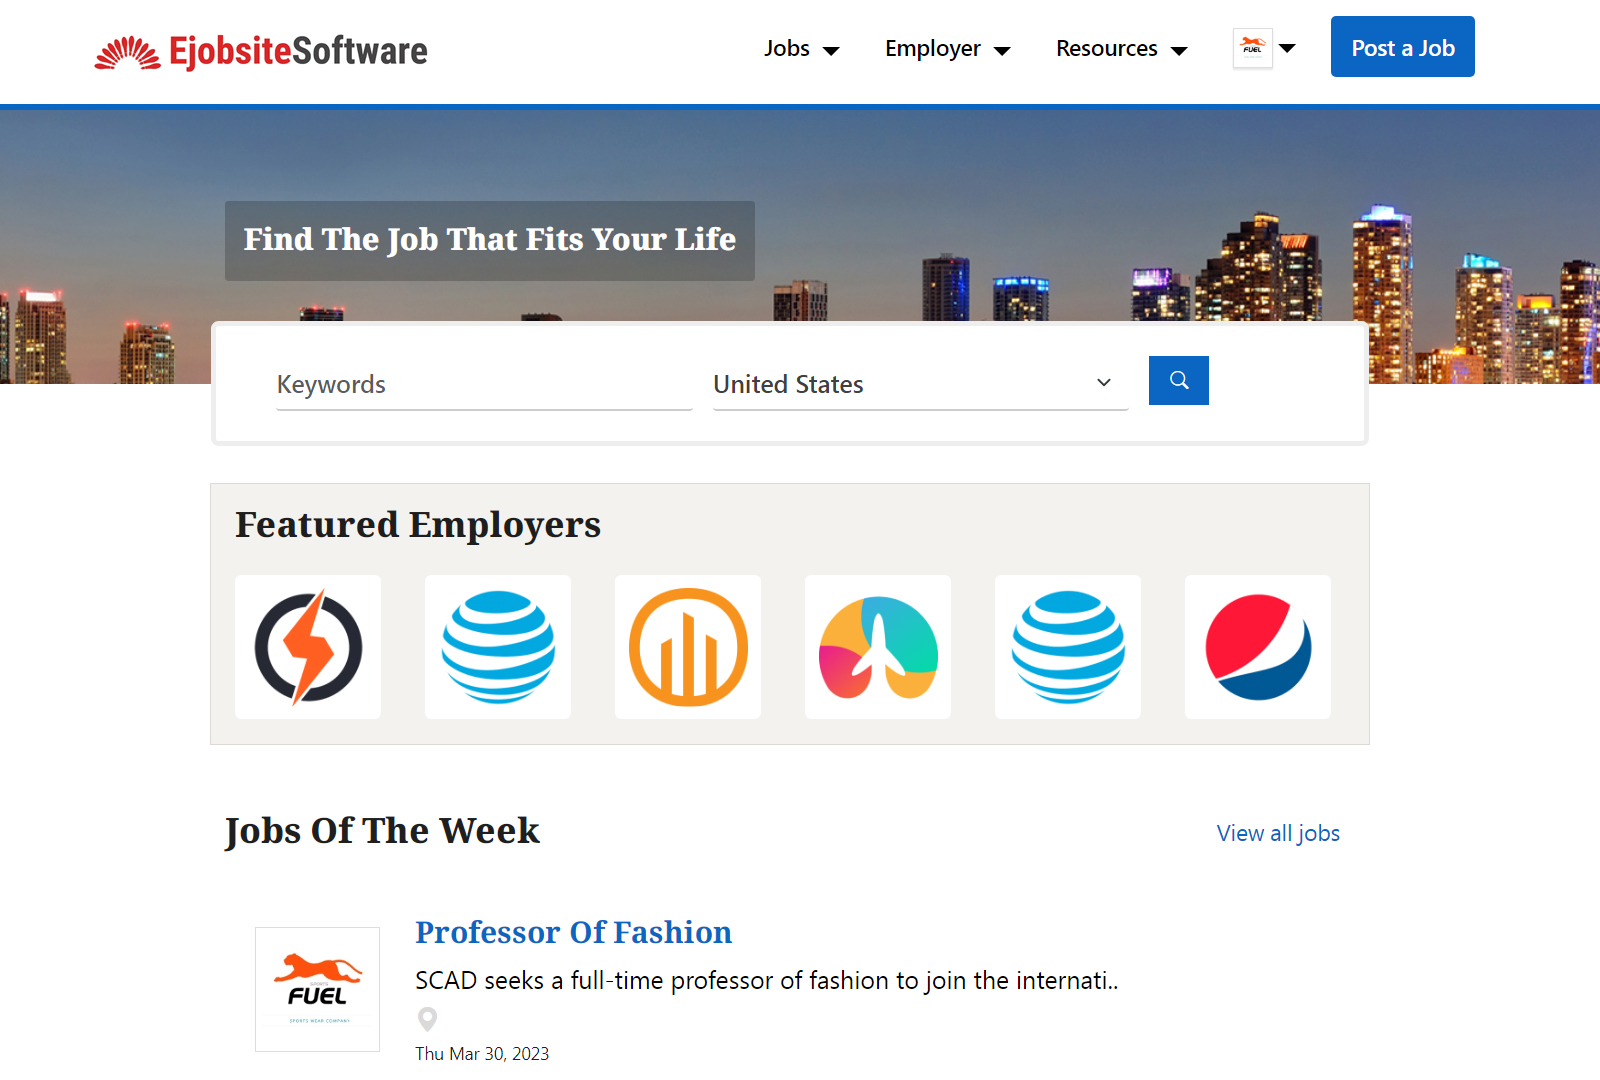This screenshot has height=1080, width=1600.
Task: Click the Fuel company logo thumbnail in listing
Action: [x=317, y=989]
